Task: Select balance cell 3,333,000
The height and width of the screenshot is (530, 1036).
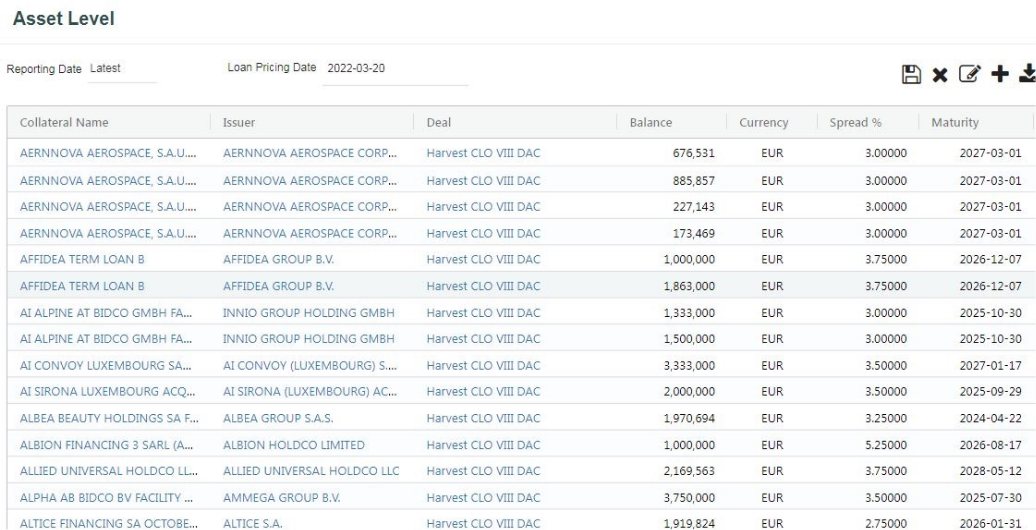Action: click(x=689, y=365)
